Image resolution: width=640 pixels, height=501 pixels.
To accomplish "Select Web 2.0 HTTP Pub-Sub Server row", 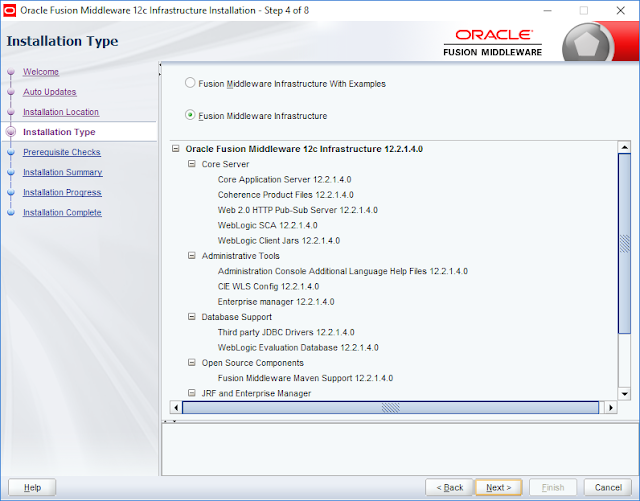I will point(298,210).
